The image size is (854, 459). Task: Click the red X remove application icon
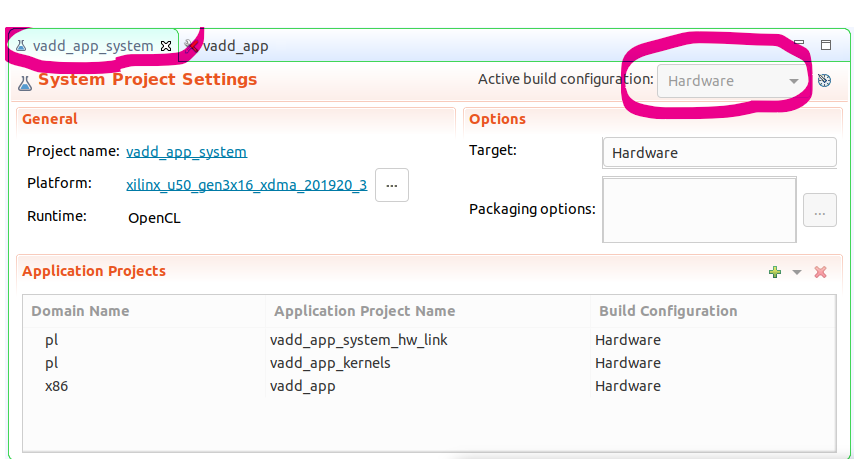pos(820,272)
